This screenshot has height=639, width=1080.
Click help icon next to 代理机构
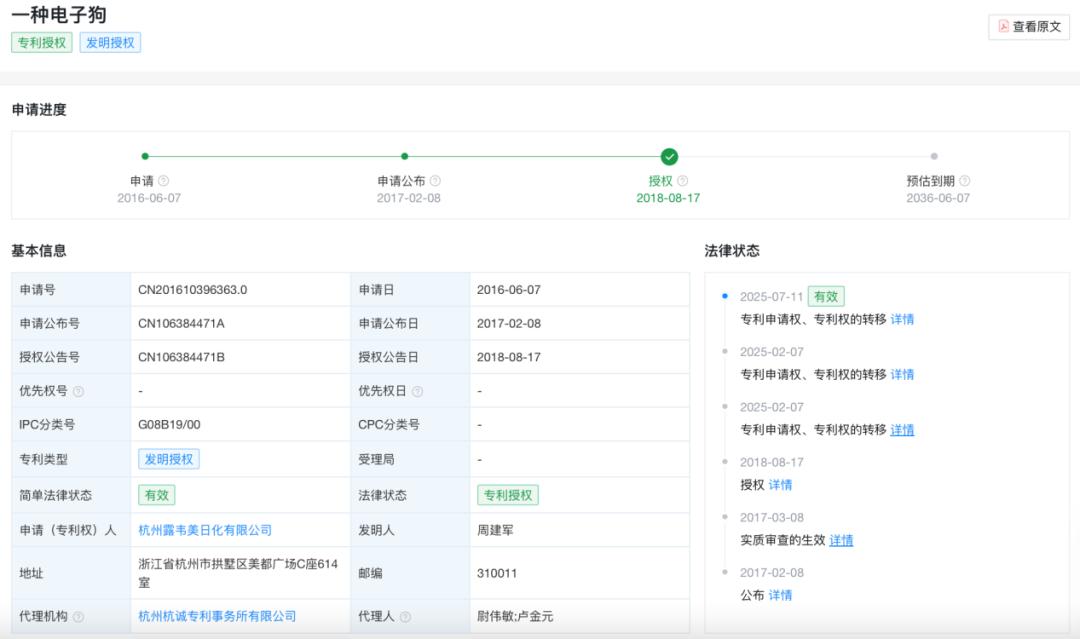tap(79, 617)
